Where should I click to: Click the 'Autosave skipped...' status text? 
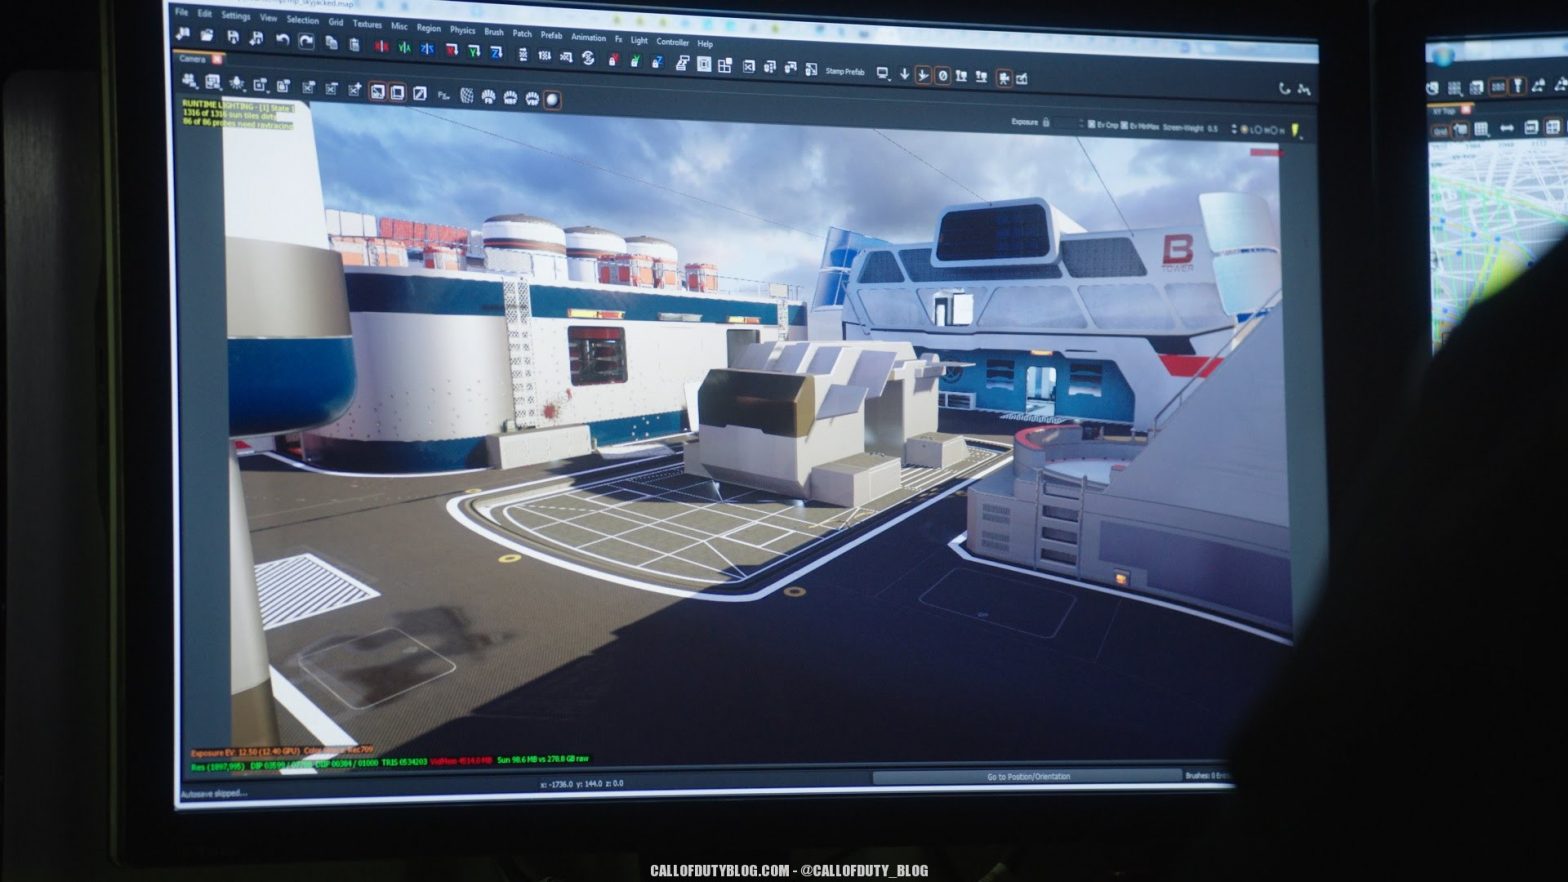point(213,794)
